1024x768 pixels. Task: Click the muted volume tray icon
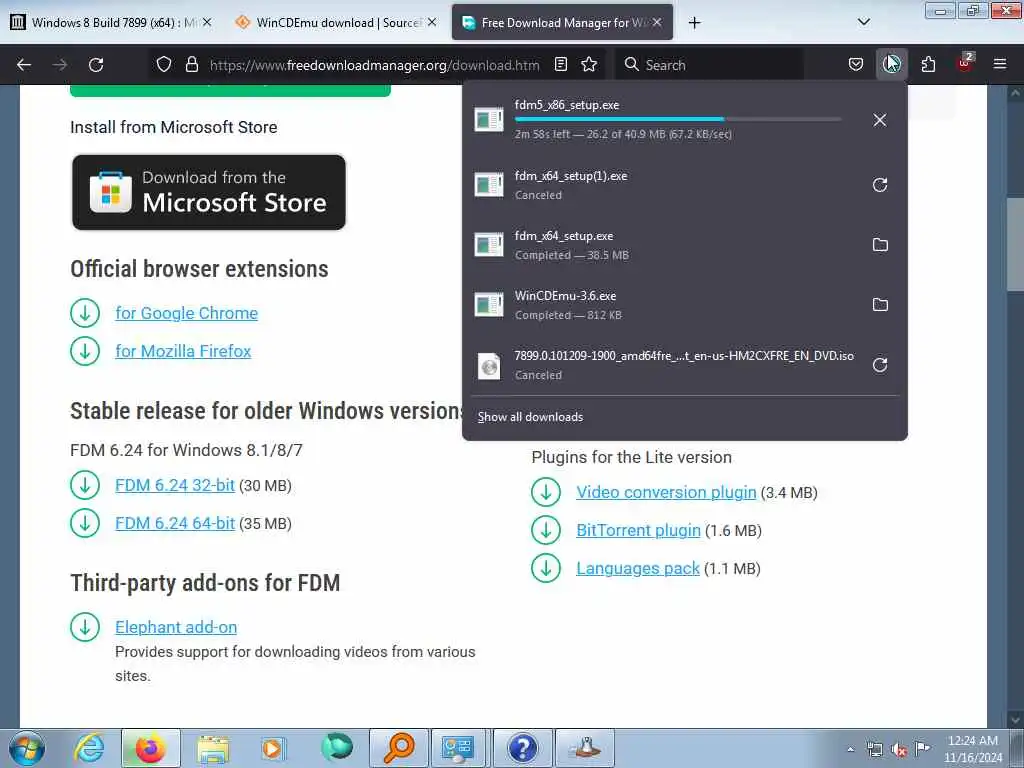[x=899, y=750]
